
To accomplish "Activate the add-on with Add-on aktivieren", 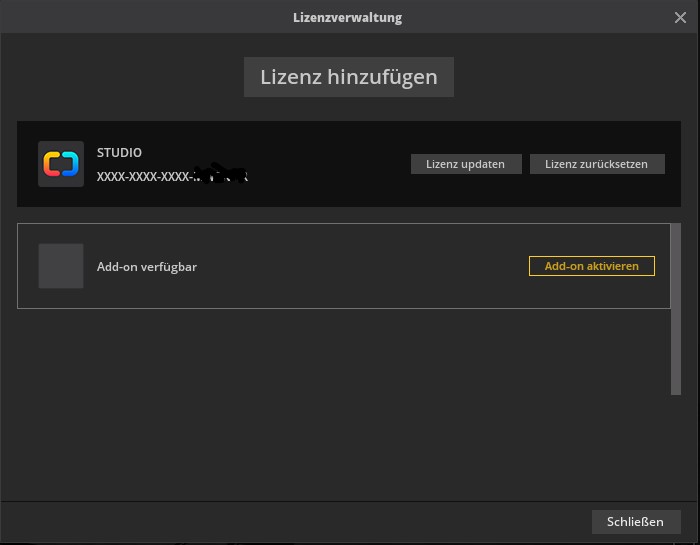I will 591,266.
